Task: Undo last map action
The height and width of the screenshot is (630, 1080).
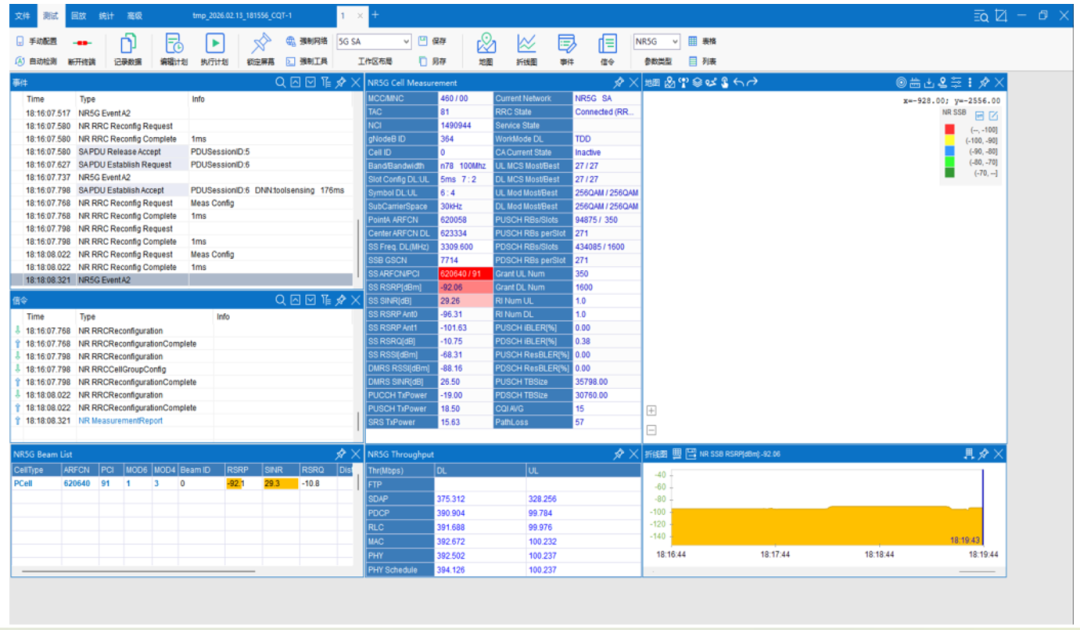Action: [x=738, y=83]
